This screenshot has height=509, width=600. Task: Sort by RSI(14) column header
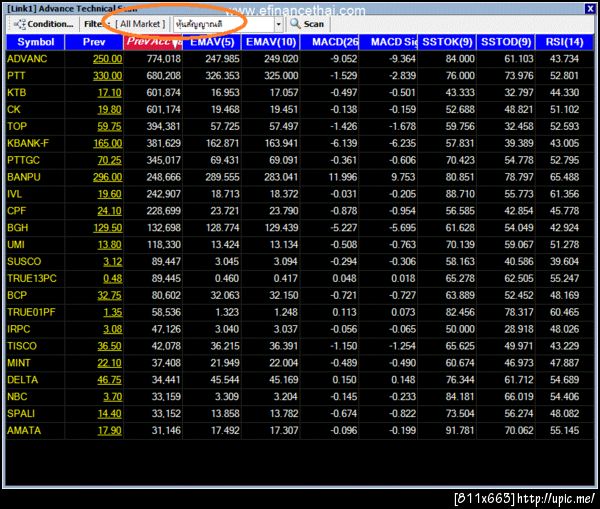click(x=564, y=42)
